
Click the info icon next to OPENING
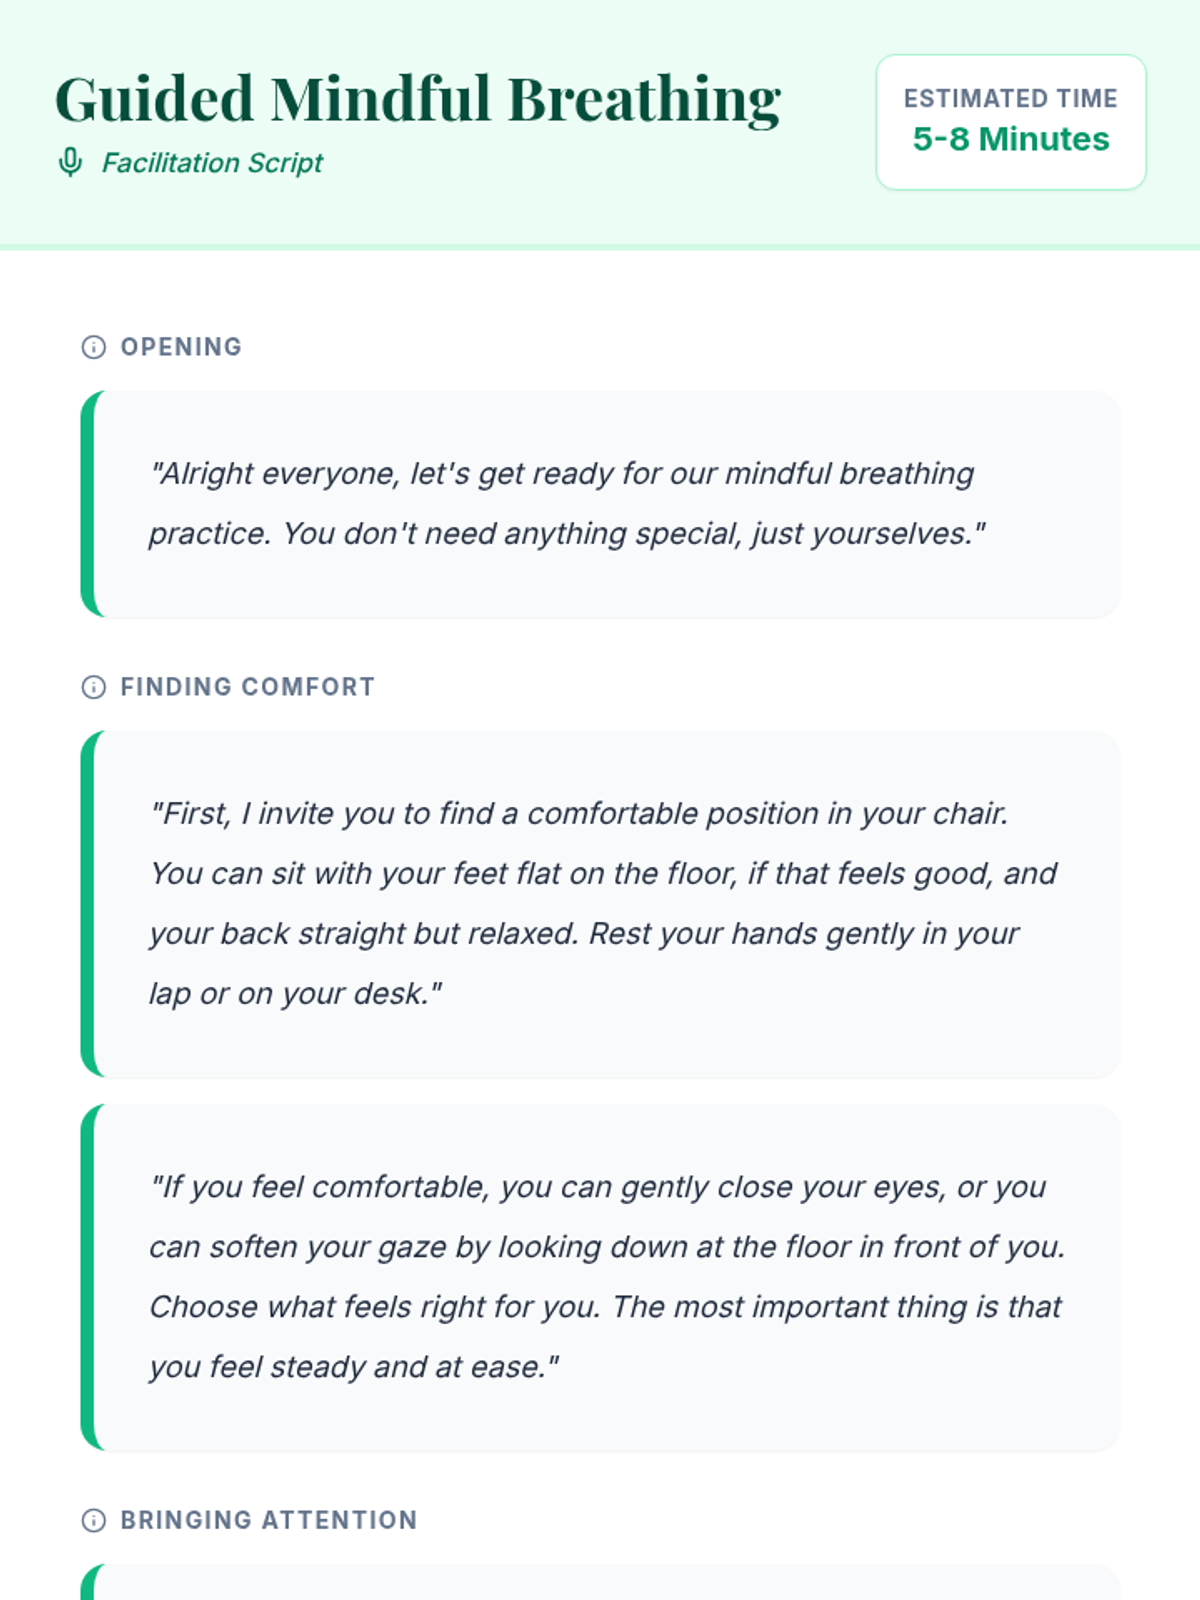tap(93, 347)
